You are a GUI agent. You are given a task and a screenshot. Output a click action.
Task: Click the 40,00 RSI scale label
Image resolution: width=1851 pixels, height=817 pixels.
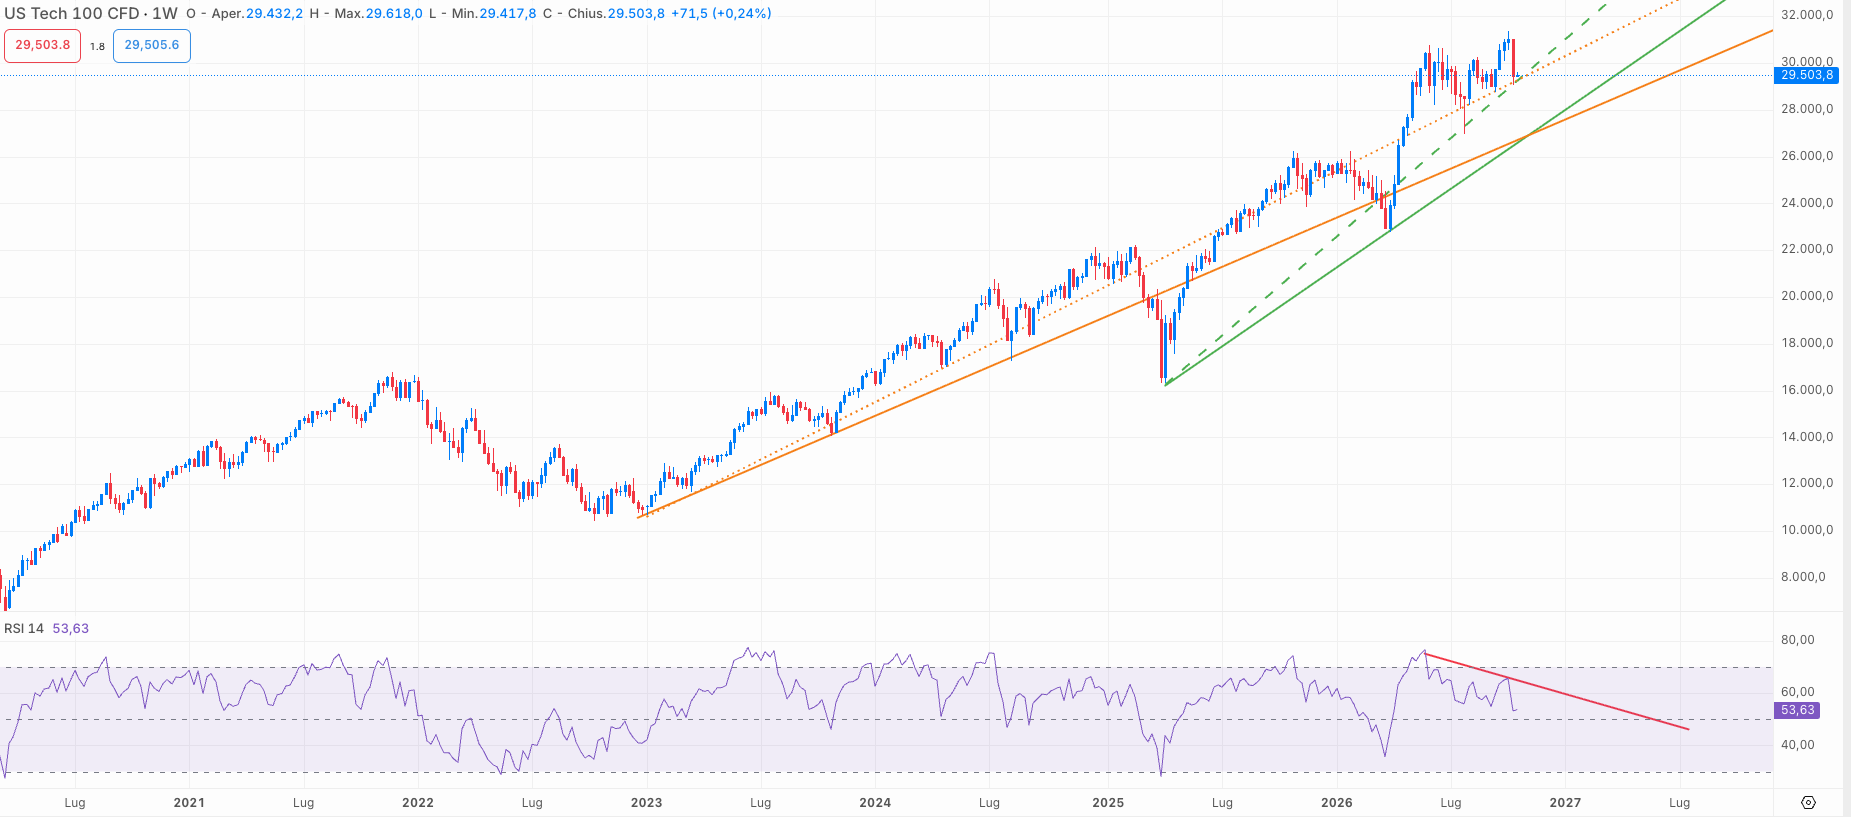(x=1798, y=745)
